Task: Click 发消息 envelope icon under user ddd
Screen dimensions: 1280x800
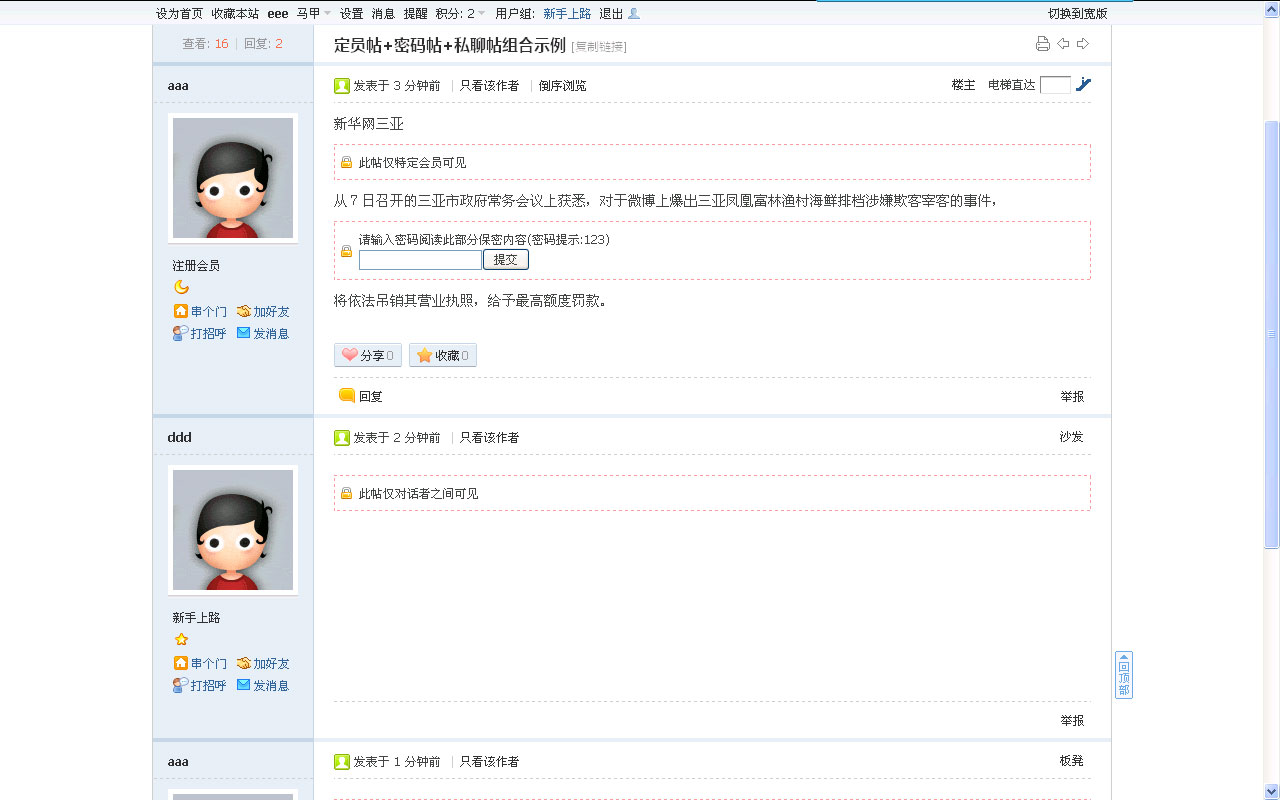Action: [244, 685]
